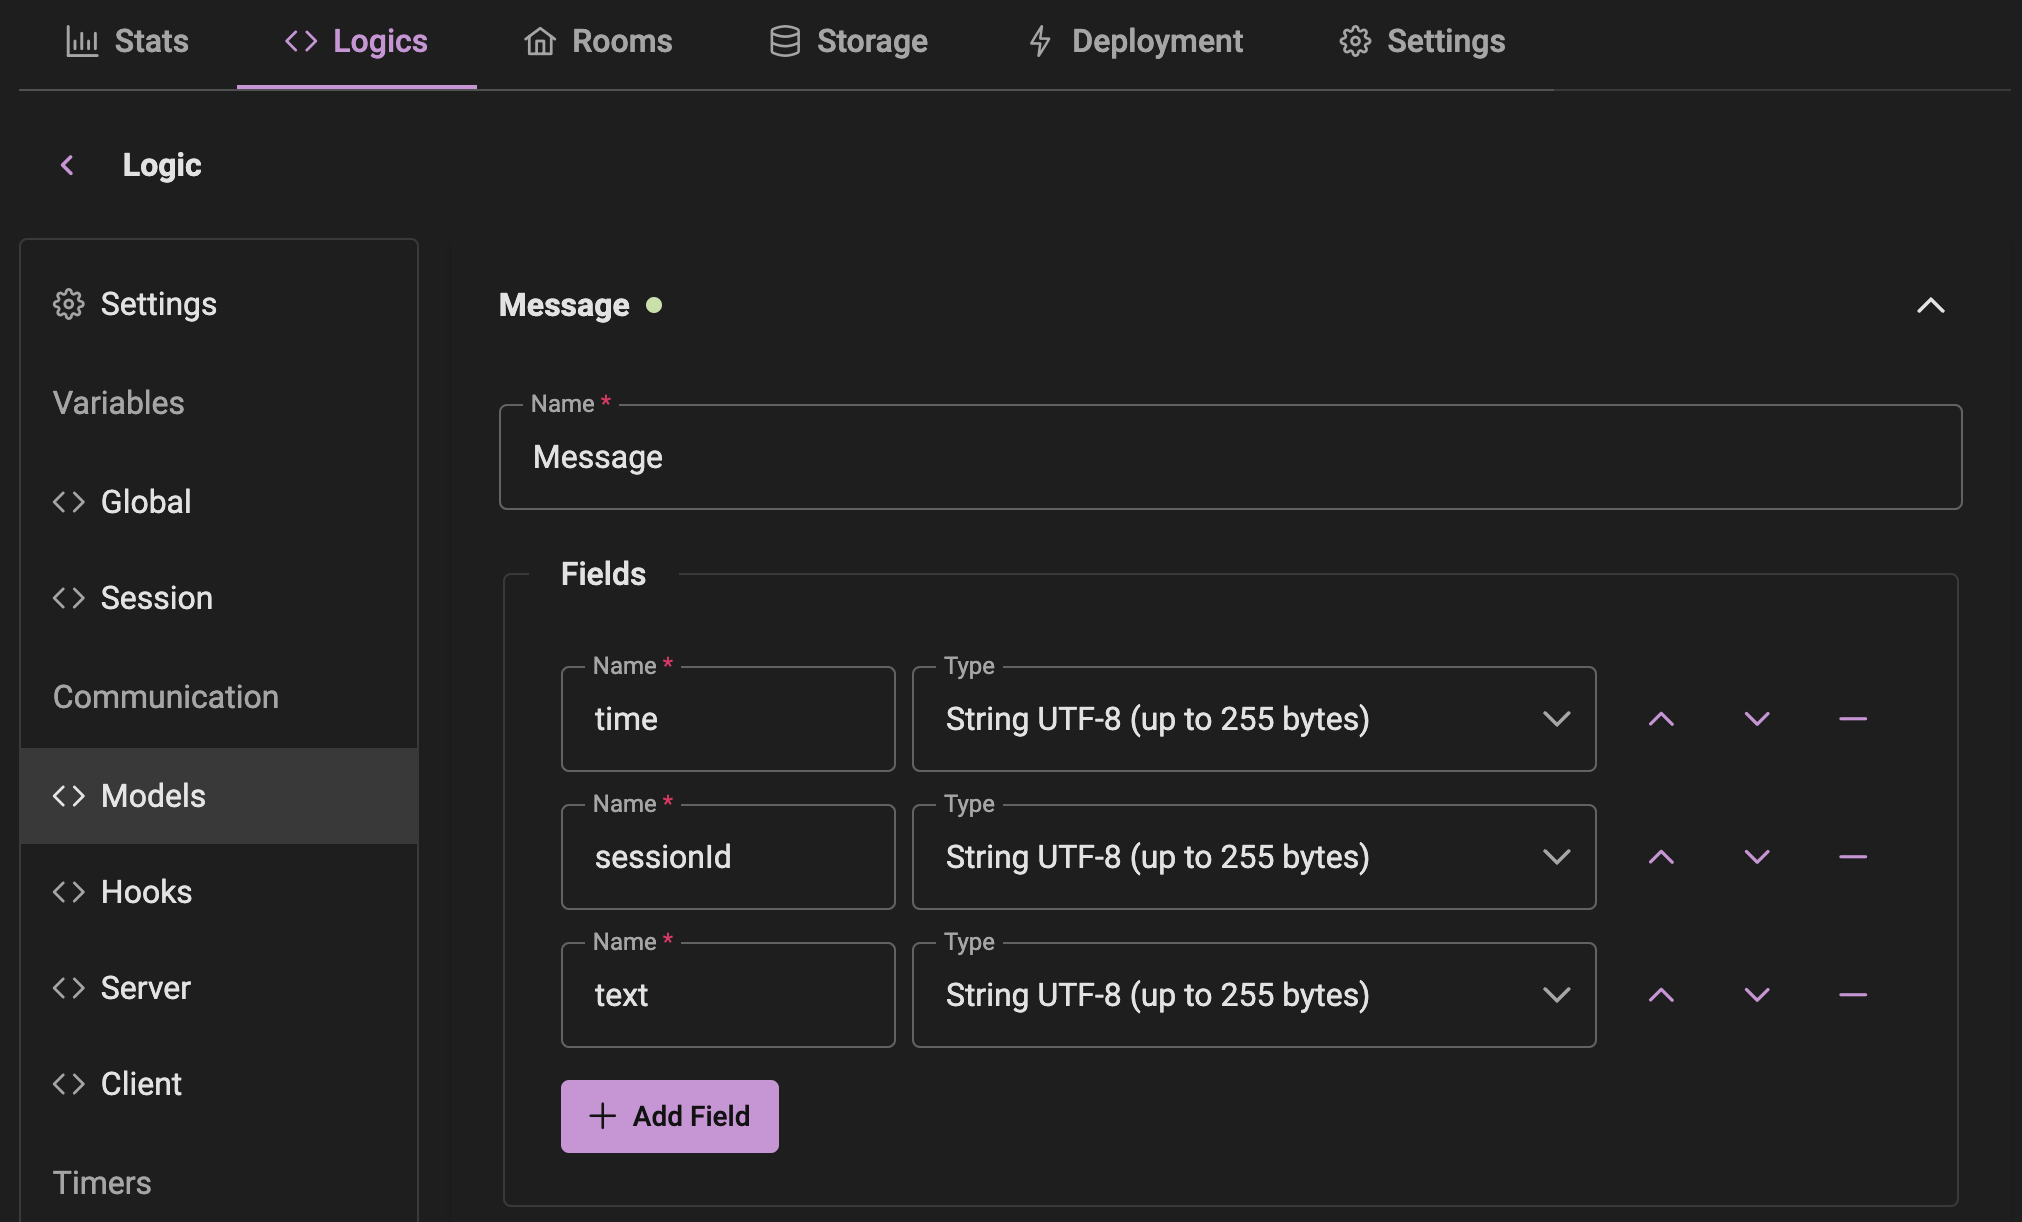This screenshot has width=2022, height=1222.
Task: Expand the type dropdown for time field
Action: [1557, 718]
